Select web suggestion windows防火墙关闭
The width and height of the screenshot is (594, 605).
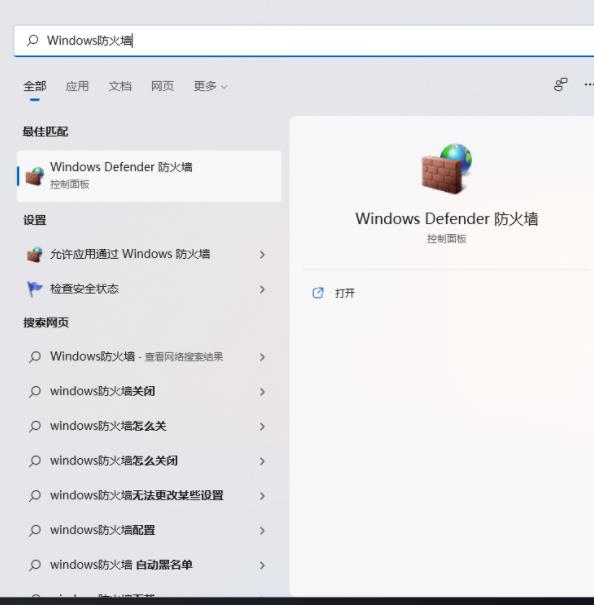point(149,391)
